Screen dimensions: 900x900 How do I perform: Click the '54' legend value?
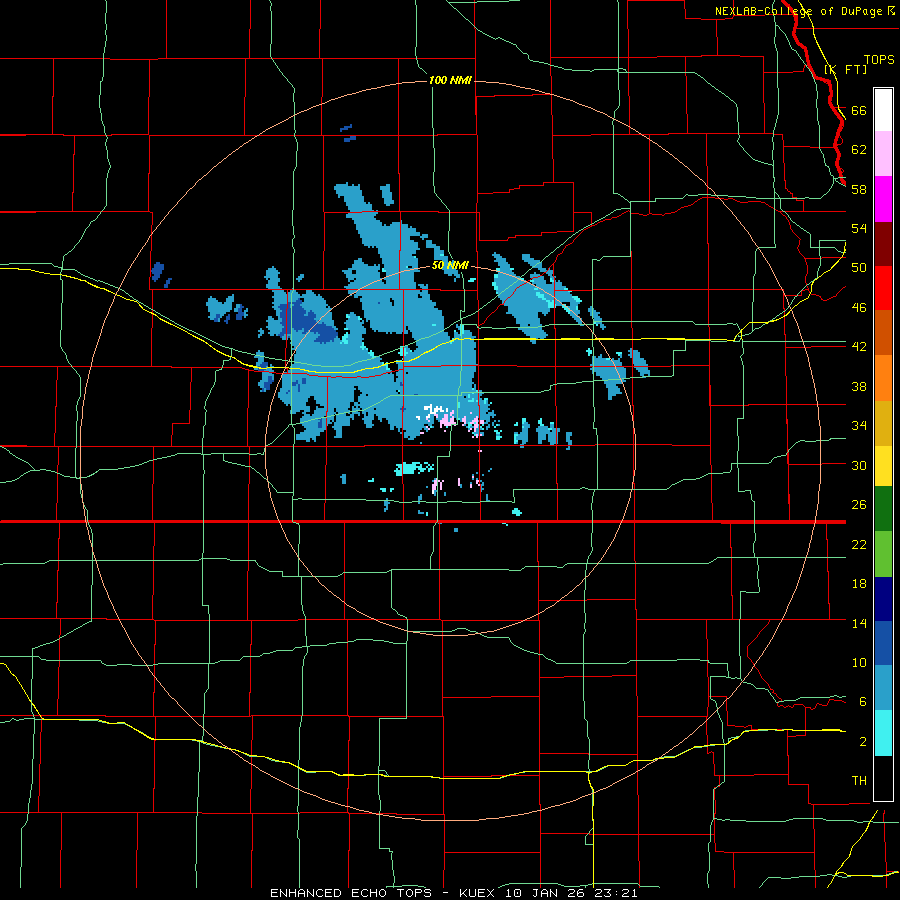pos(859,228)
